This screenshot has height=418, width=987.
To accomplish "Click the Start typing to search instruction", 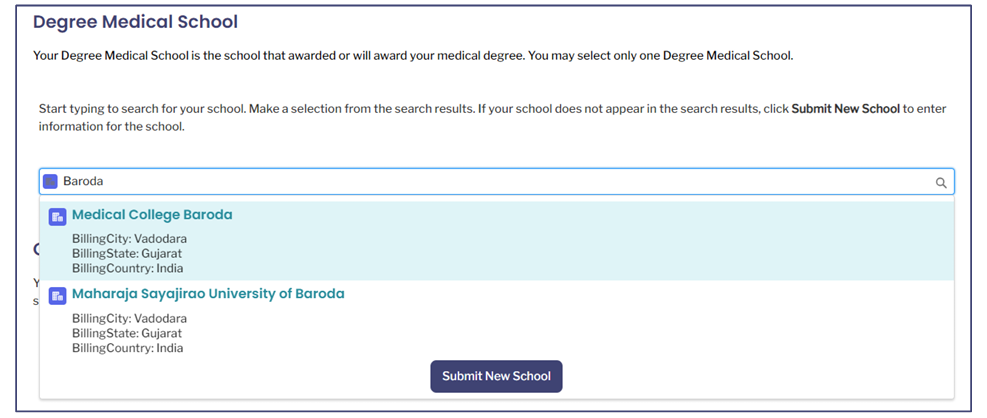I will click(492, 117).
